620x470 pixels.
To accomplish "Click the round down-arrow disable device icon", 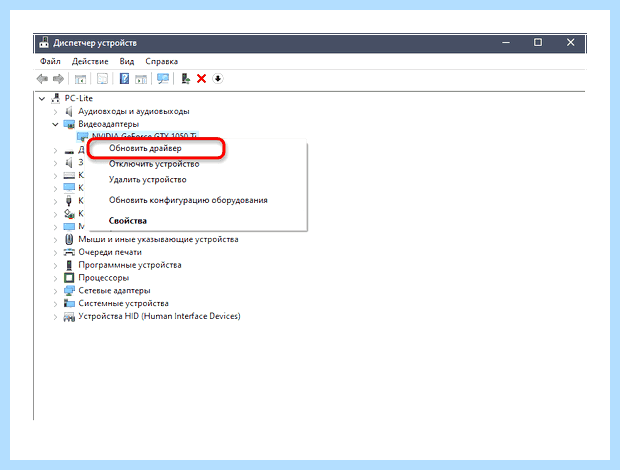I will pos(217,79).
